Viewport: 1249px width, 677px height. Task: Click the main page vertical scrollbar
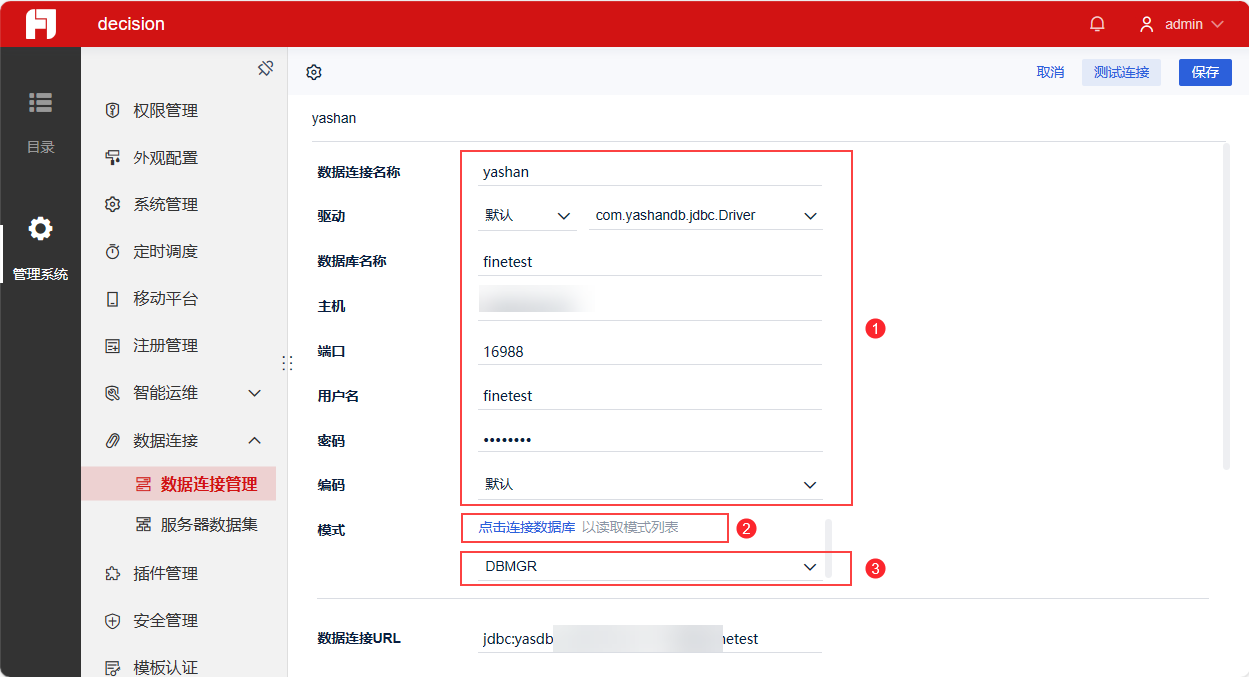tap(1227, 306)
